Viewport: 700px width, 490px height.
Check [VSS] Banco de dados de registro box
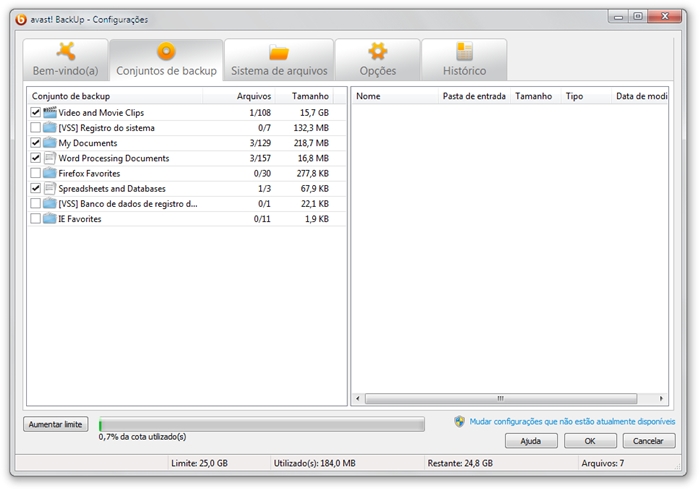coord(36,203)
